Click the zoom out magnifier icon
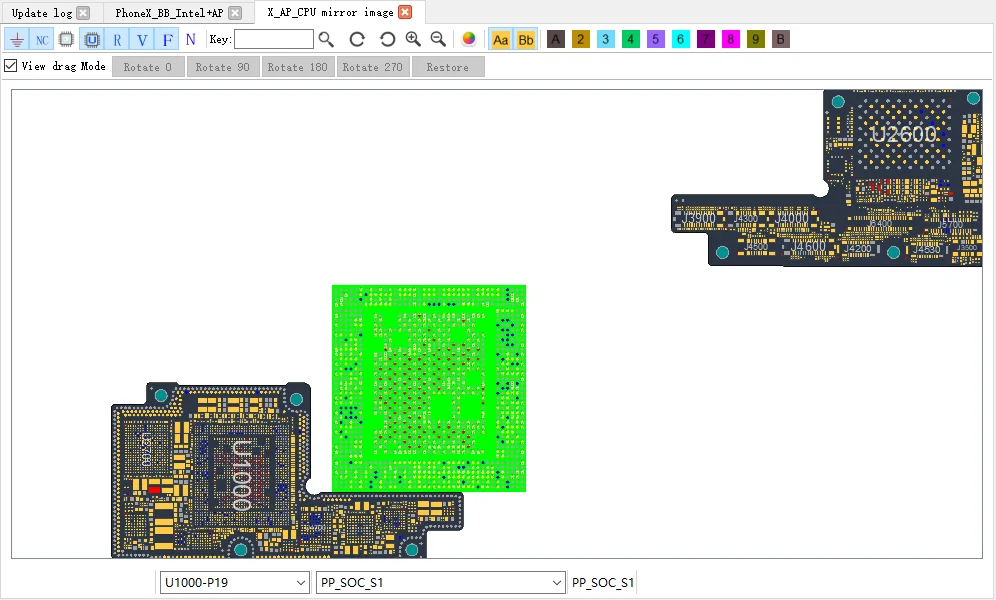The height and width of the screenshot is (600, 996). (438, 40)
